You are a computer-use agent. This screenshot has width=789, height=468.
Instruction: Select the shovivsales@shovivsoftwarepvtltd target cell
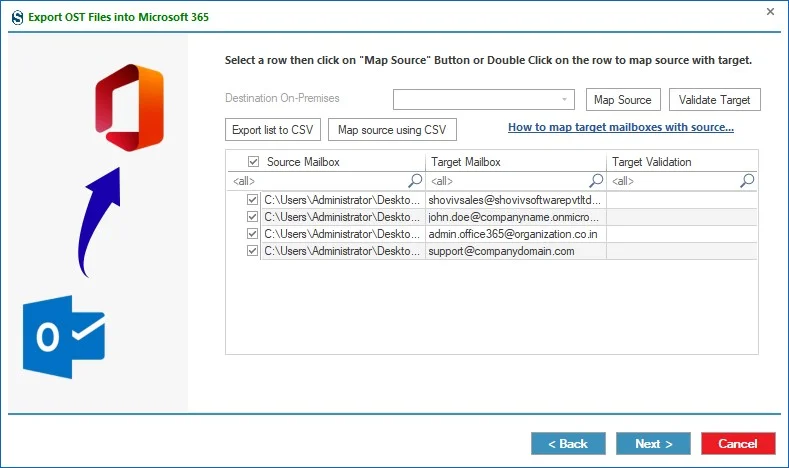(516, 200)
